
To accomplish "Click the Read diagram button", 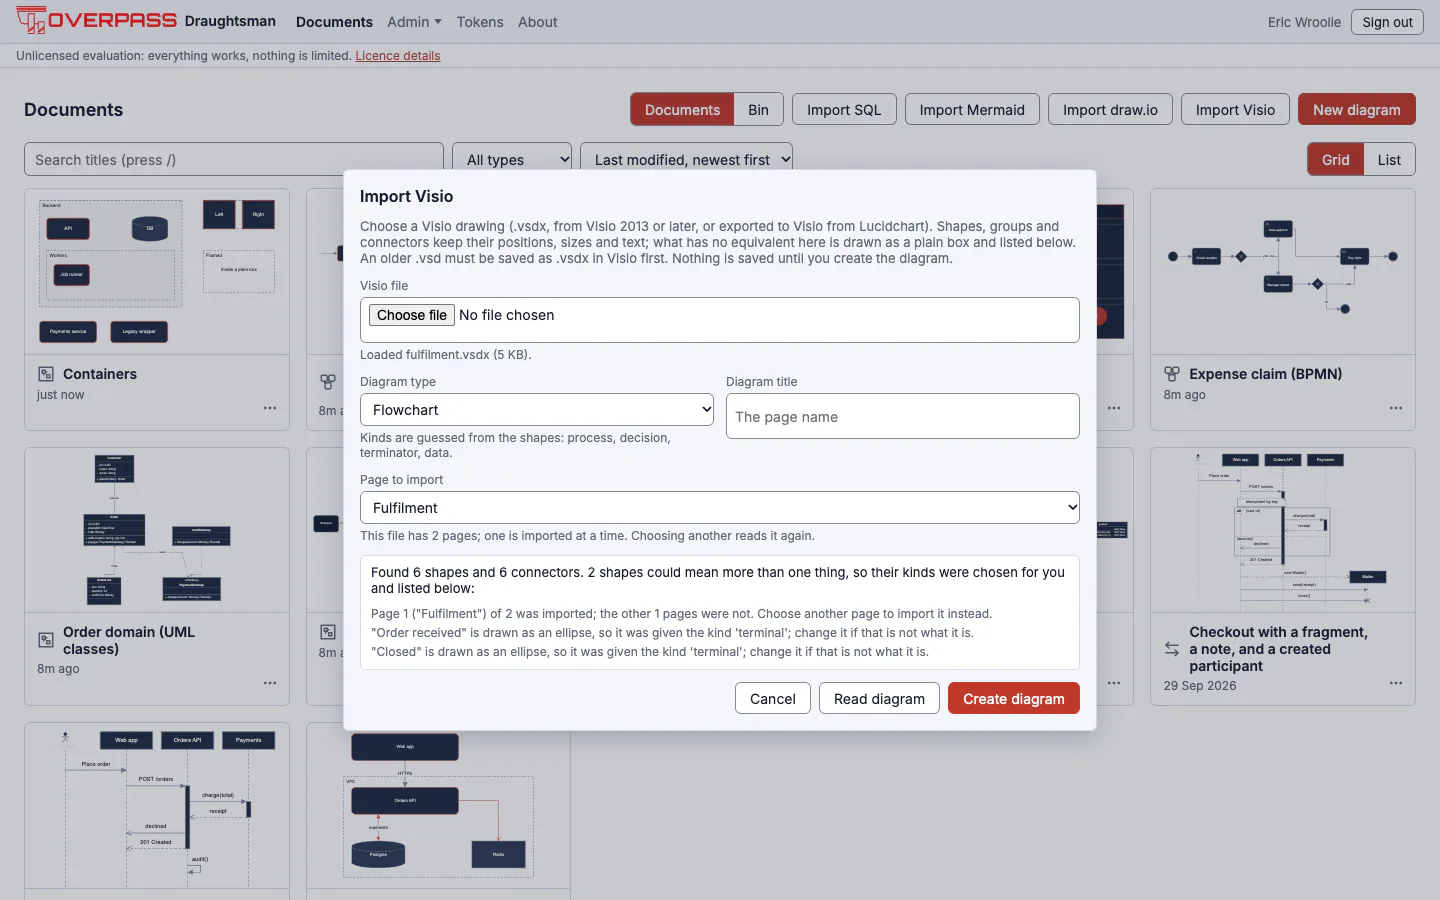I will [x=879, y=699].
